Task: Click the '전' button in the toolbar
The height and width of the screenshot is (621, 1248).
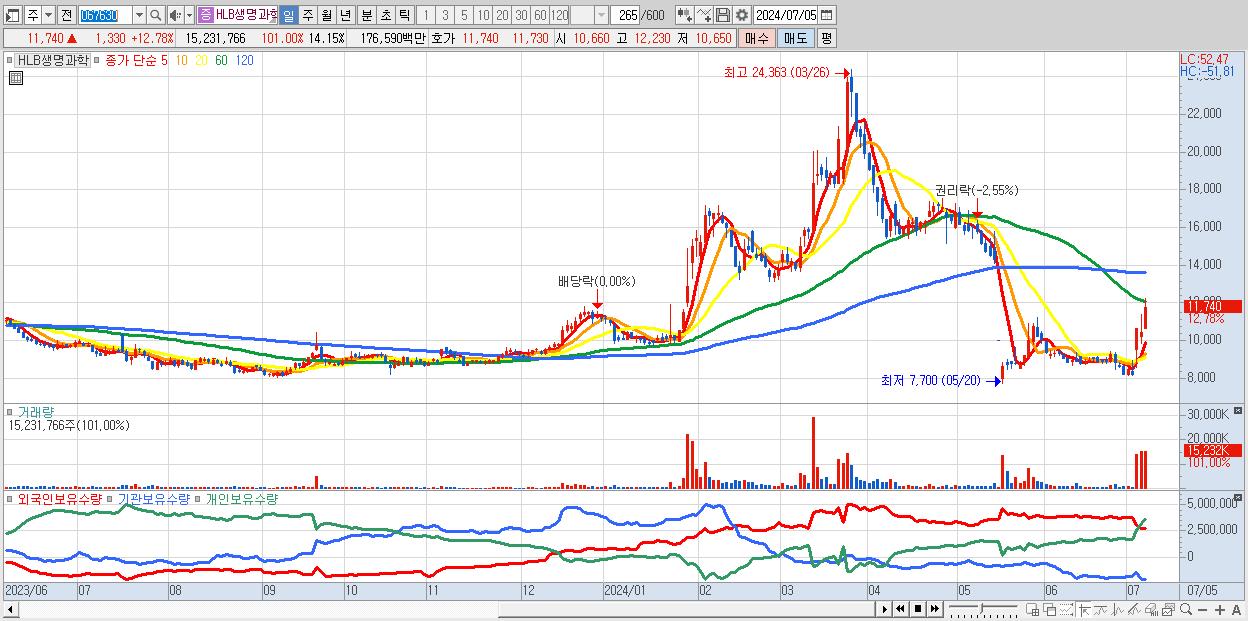Action: pyautogui.click(x=66, y=15)
